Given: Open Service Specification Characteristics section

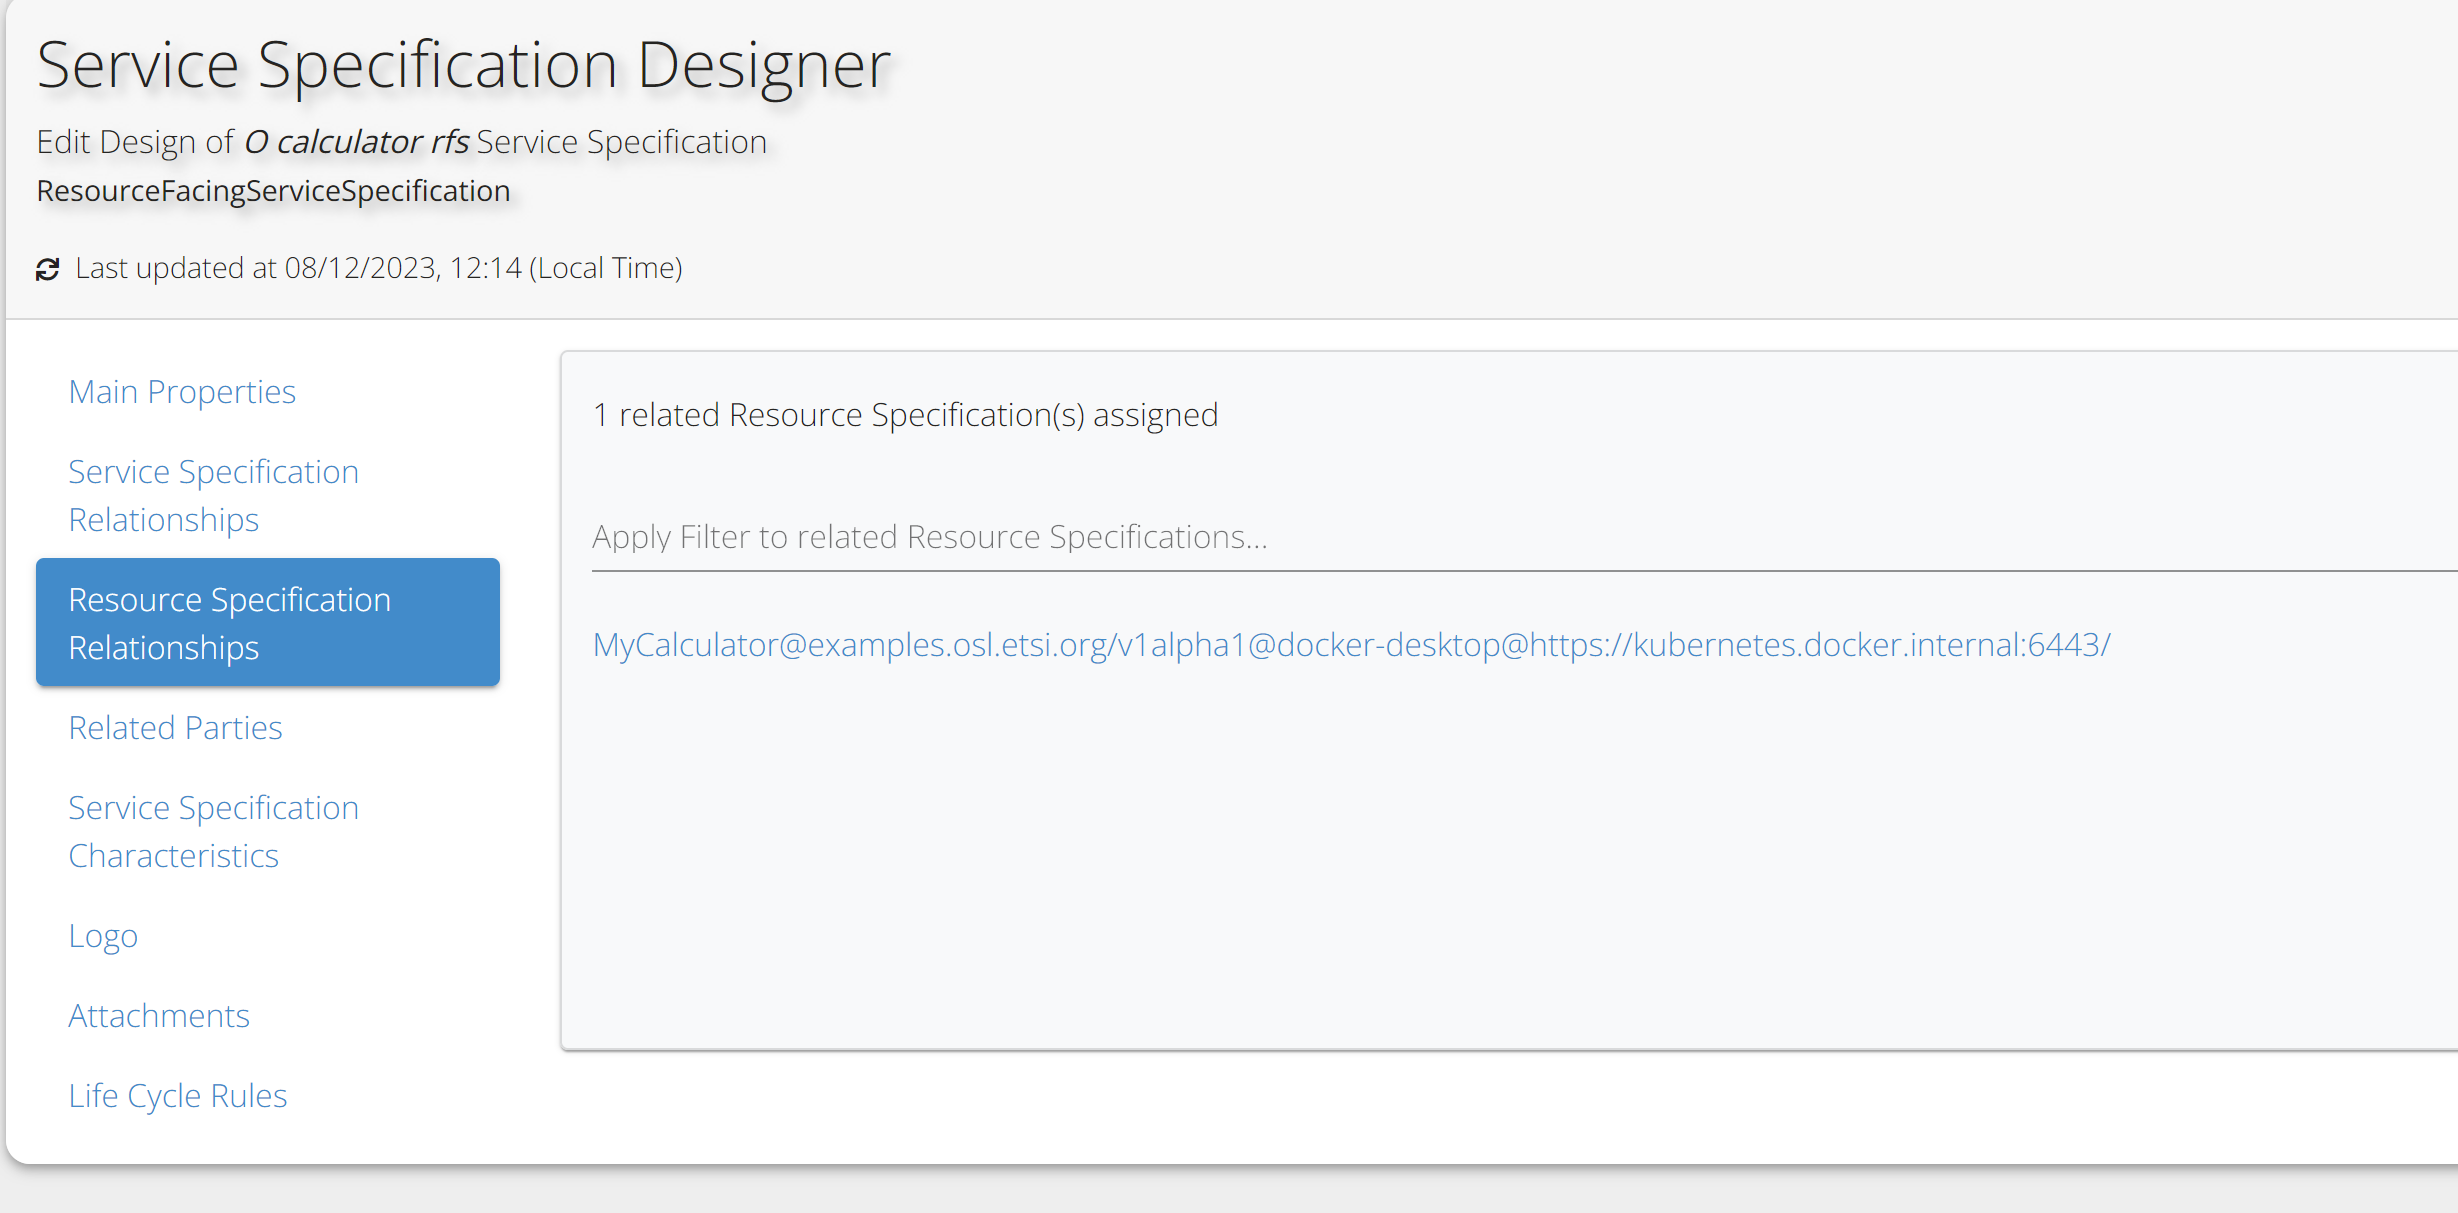Looking at the screenshot, I should [213, 831].
